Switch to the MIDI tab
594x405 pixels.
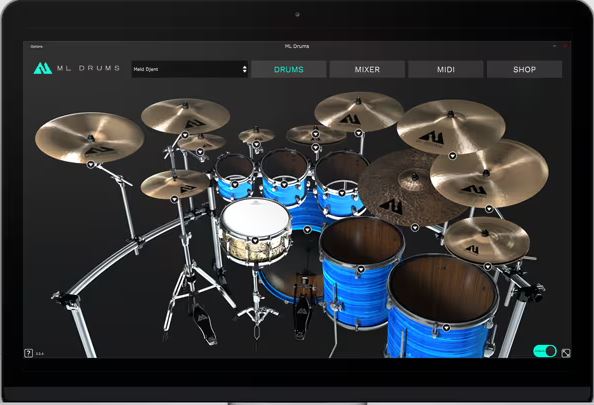[x=446, y=69]
